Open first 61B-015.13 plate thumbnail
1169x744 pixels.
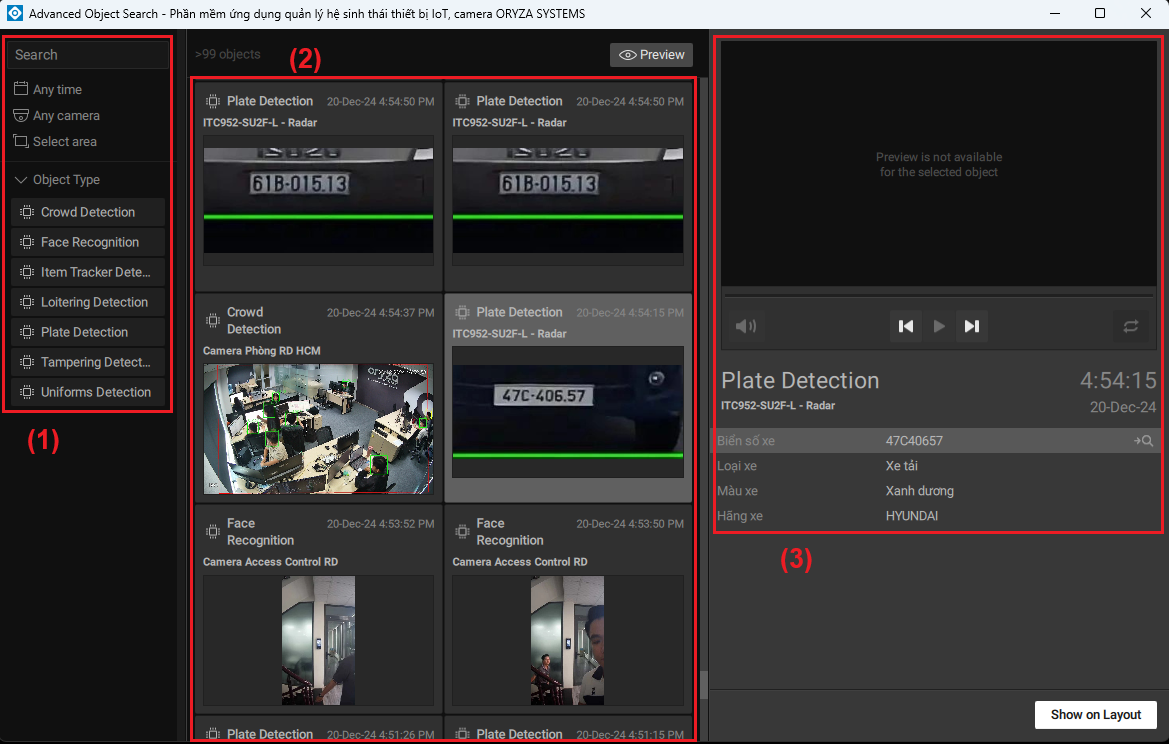[318, 201]
